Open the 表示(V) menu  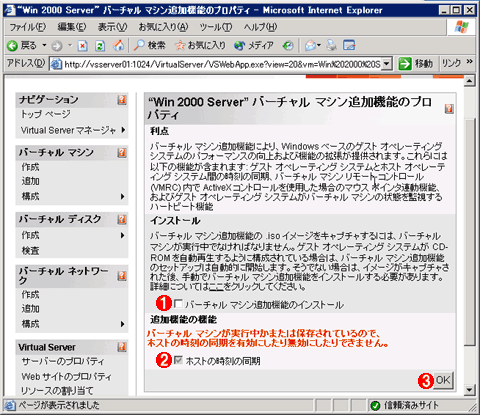pos(112,27)
